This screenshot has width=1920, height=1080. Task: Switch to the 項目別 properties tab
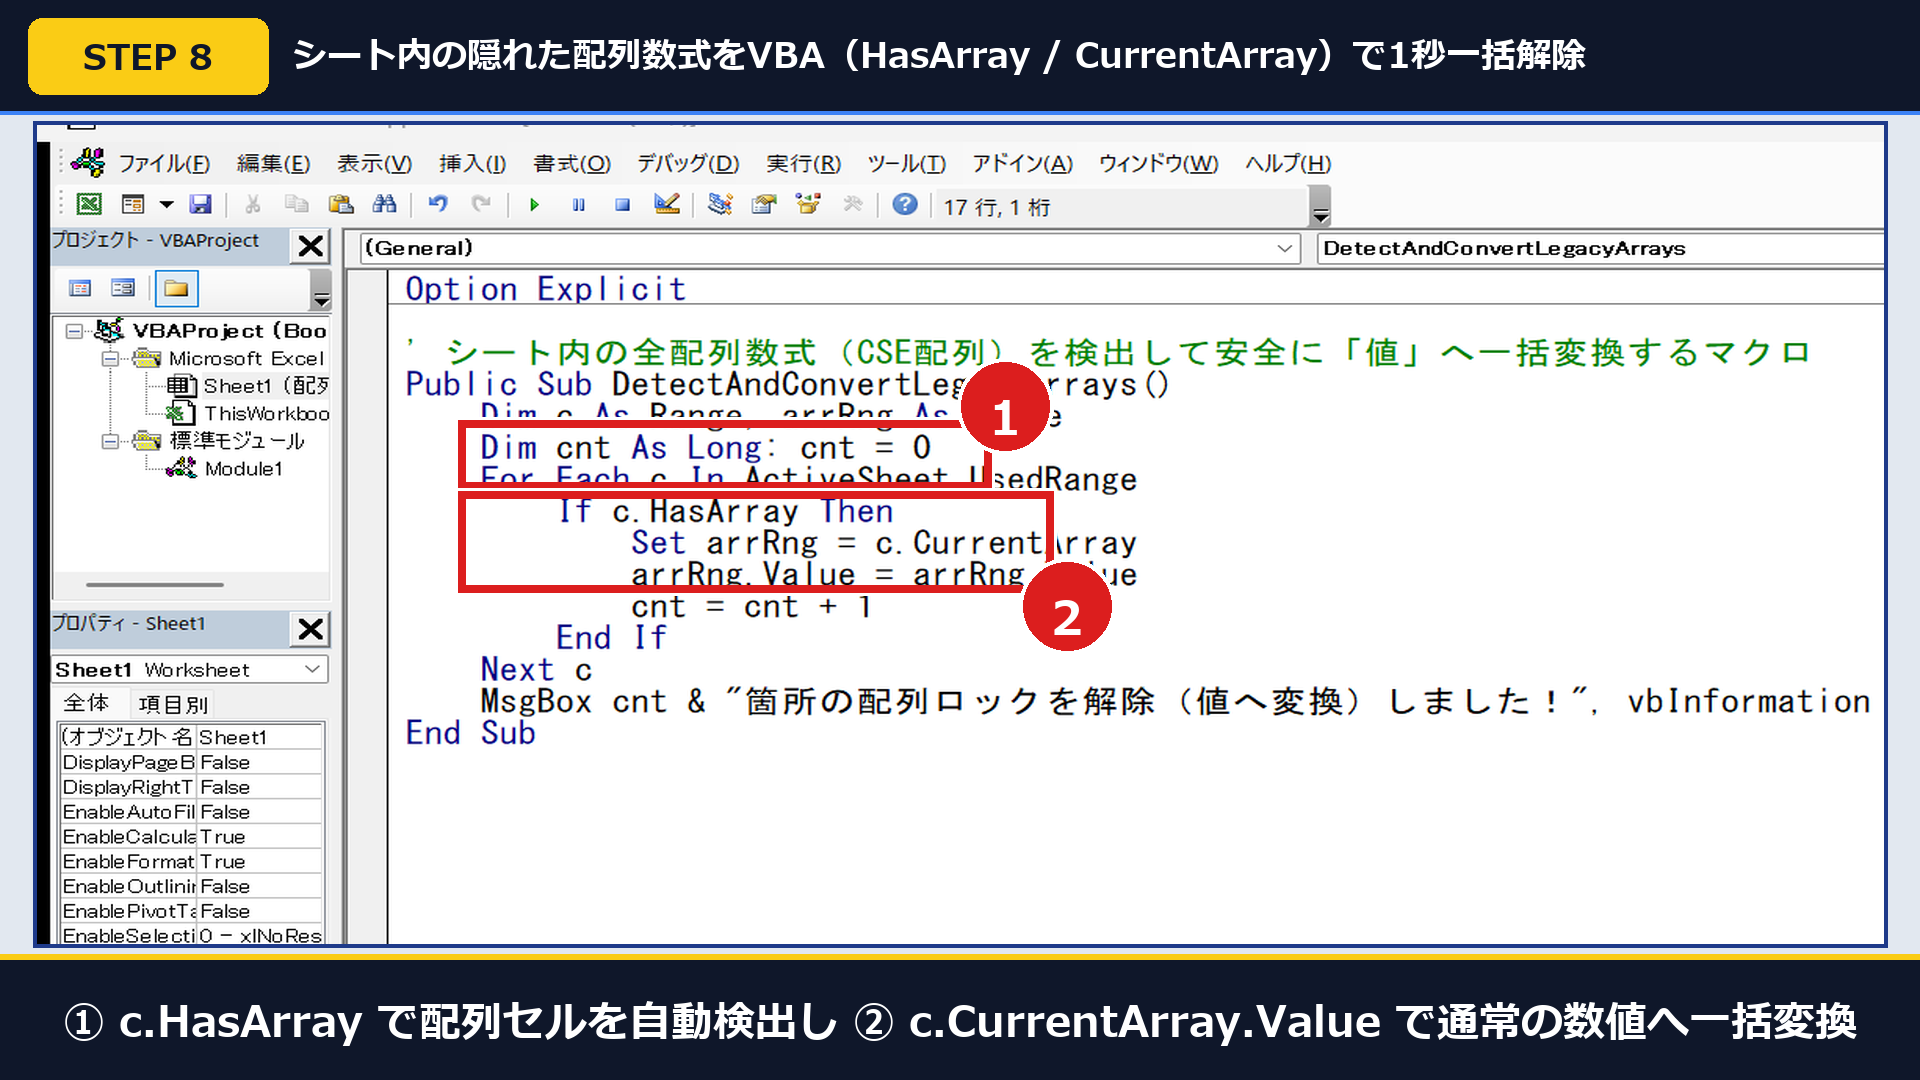[x=172, y=704]
